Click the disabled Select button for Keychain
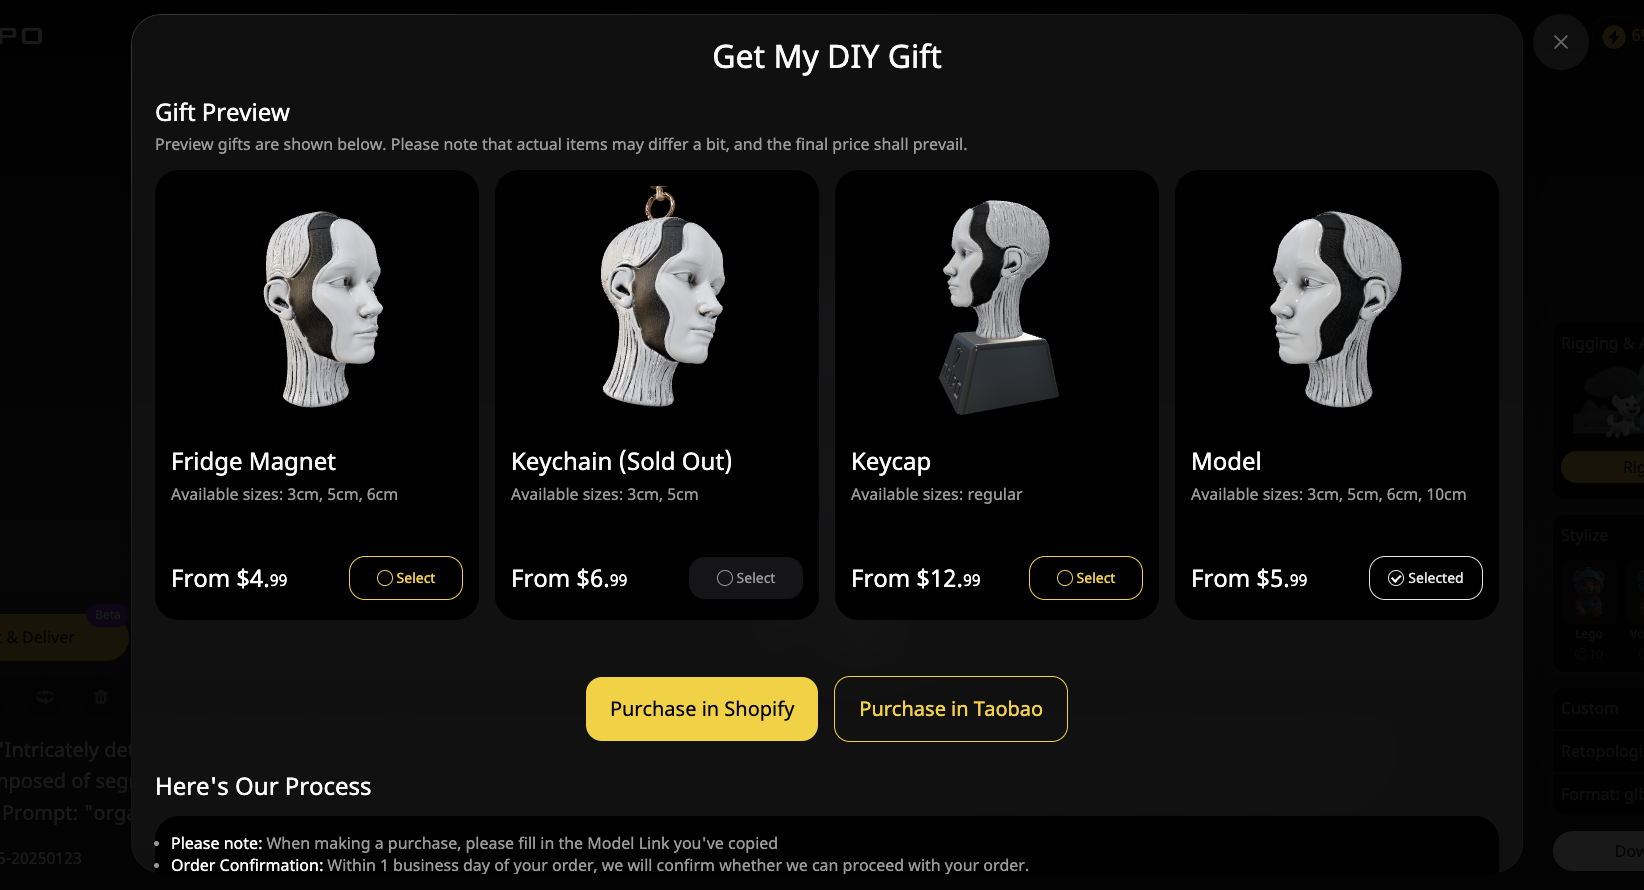The height and width of the screenshot is (890, 1644). [x=746, y=578]
